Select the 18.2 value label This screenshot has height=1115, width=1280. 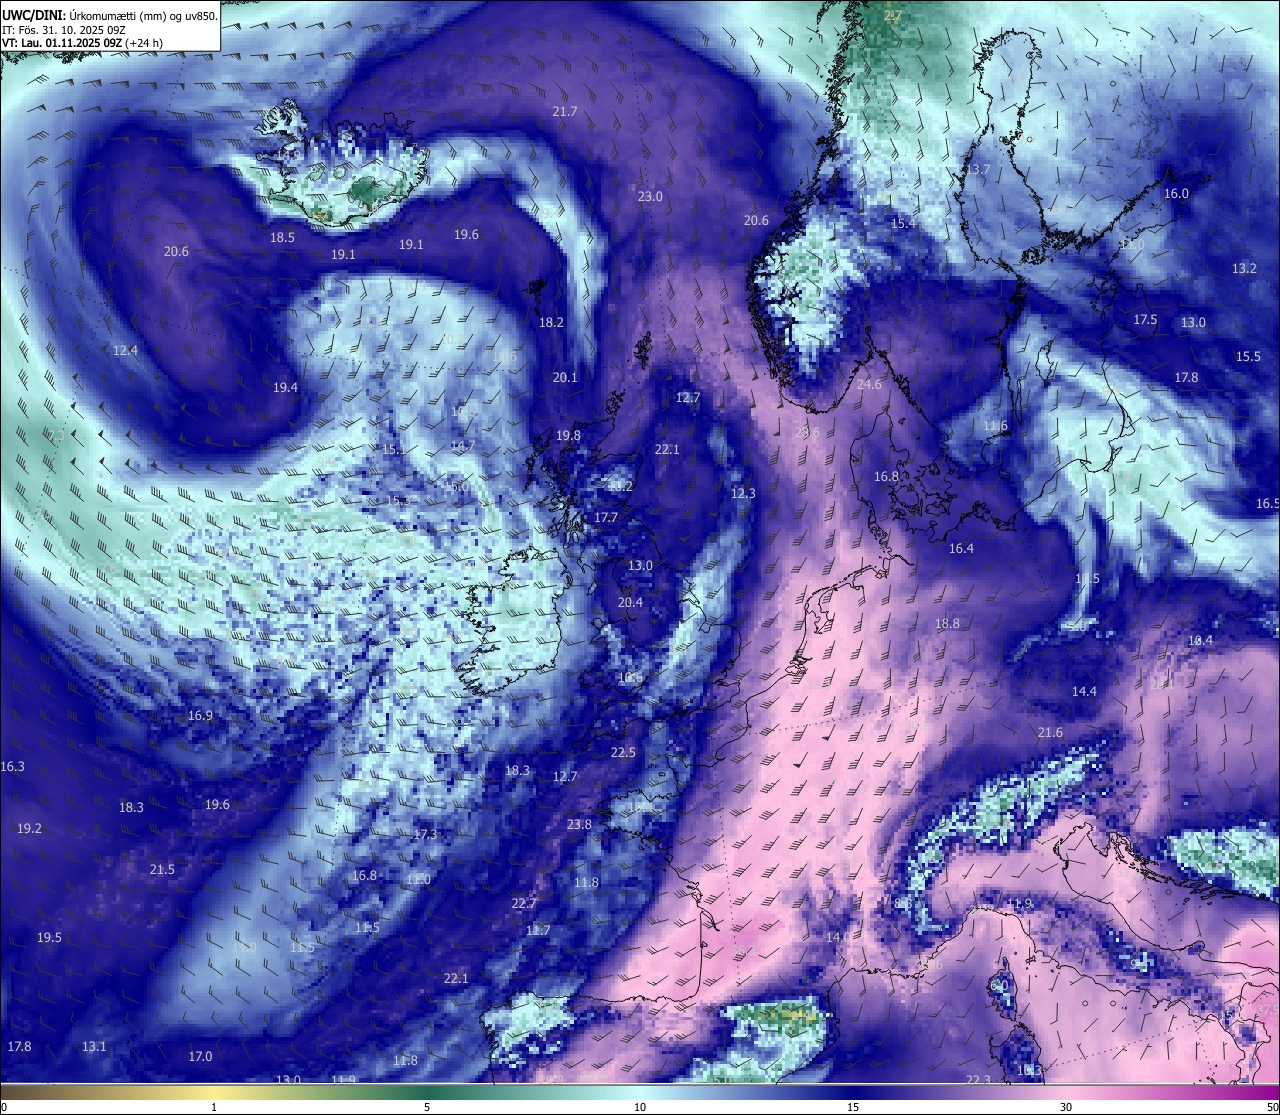coord(551,322)
